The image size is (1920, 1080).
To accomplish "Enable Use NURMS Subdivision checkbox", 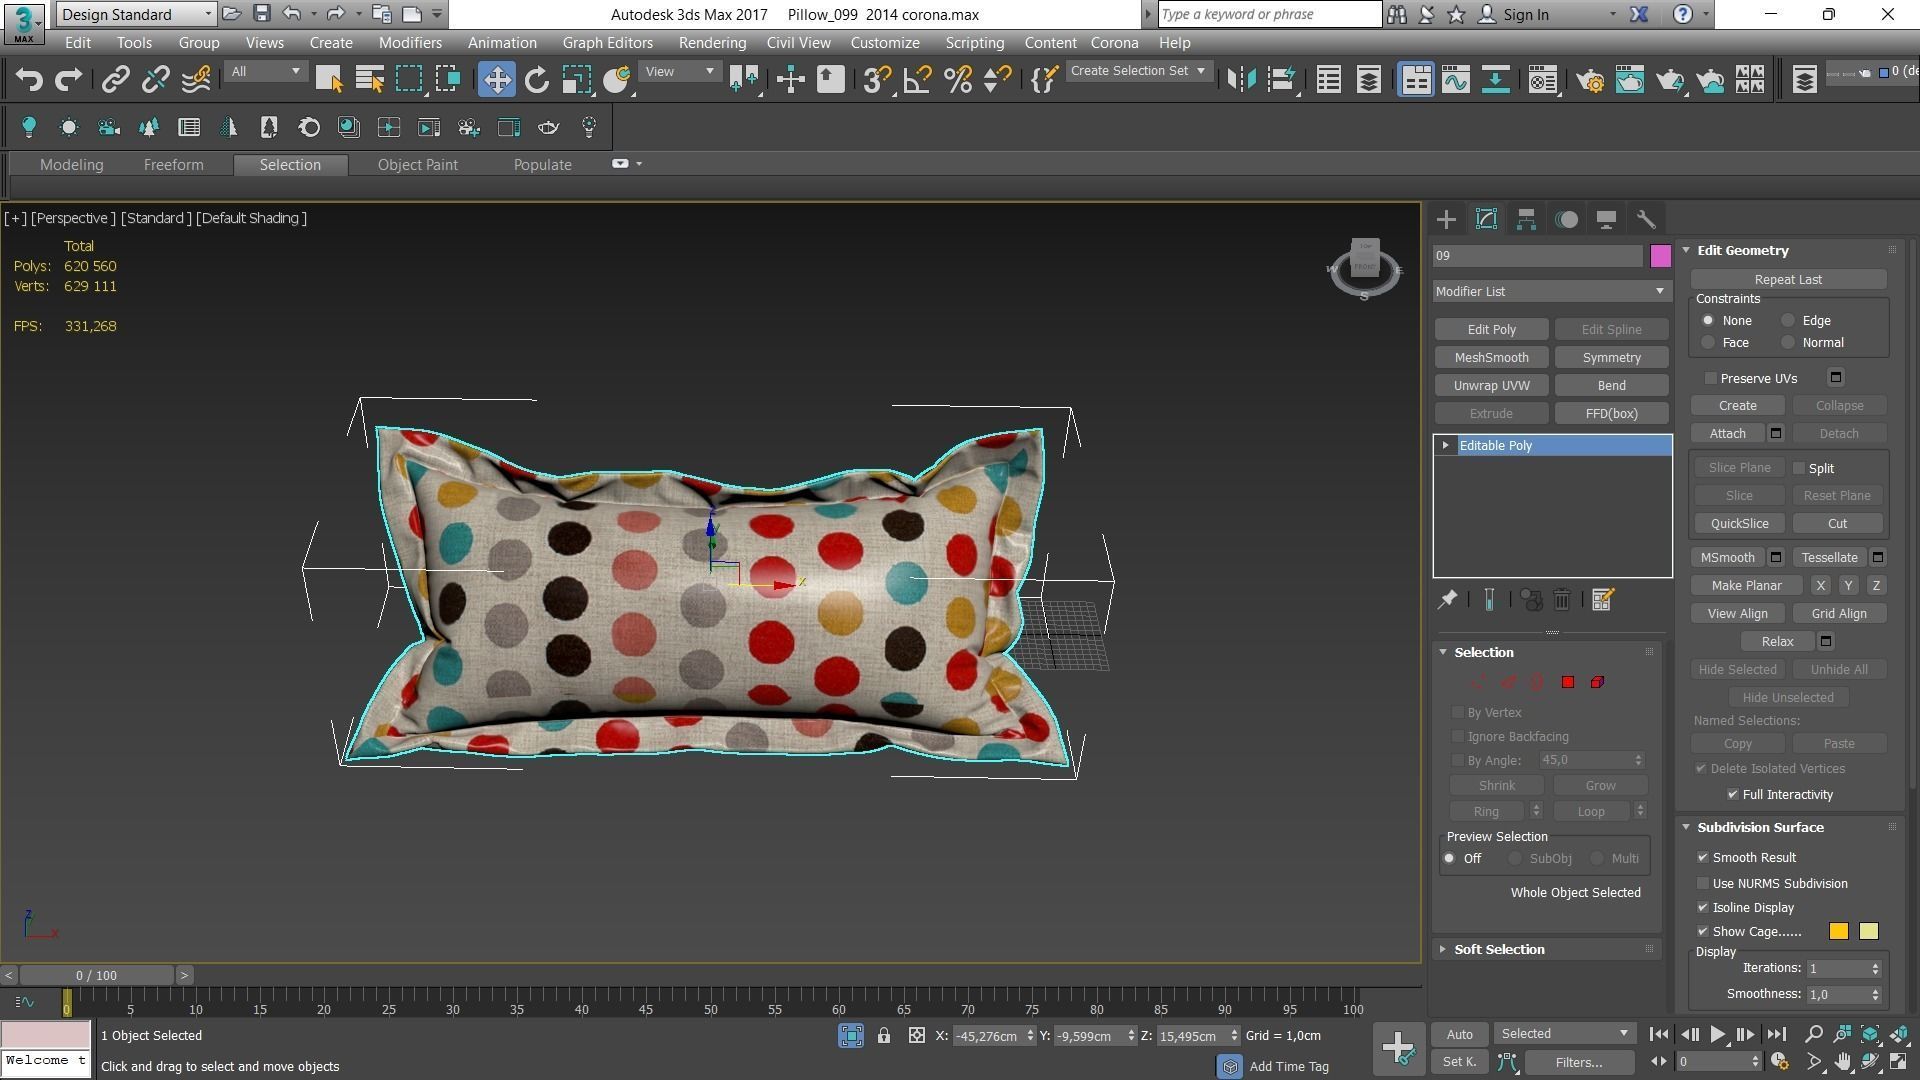I will (x=1703, y=884).
